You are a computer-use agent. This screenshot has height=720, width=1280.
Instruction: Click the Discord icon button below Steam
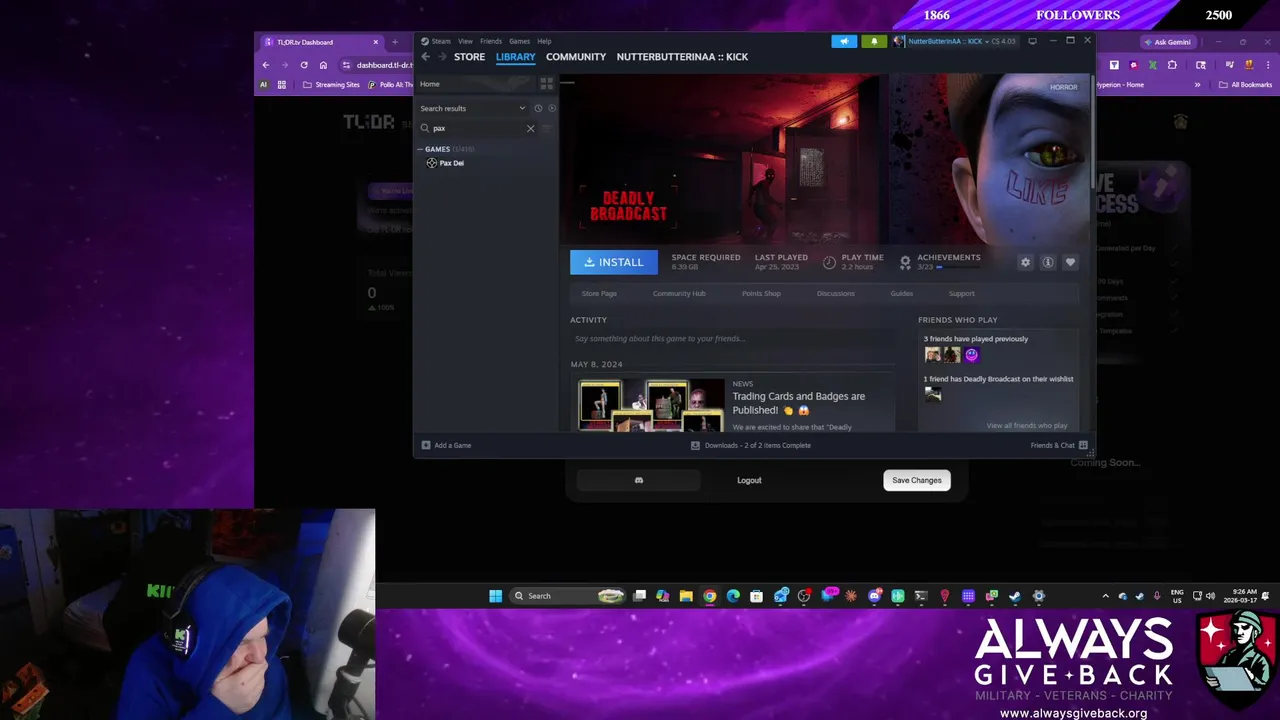pyautogui.click(x=639, y=480)
